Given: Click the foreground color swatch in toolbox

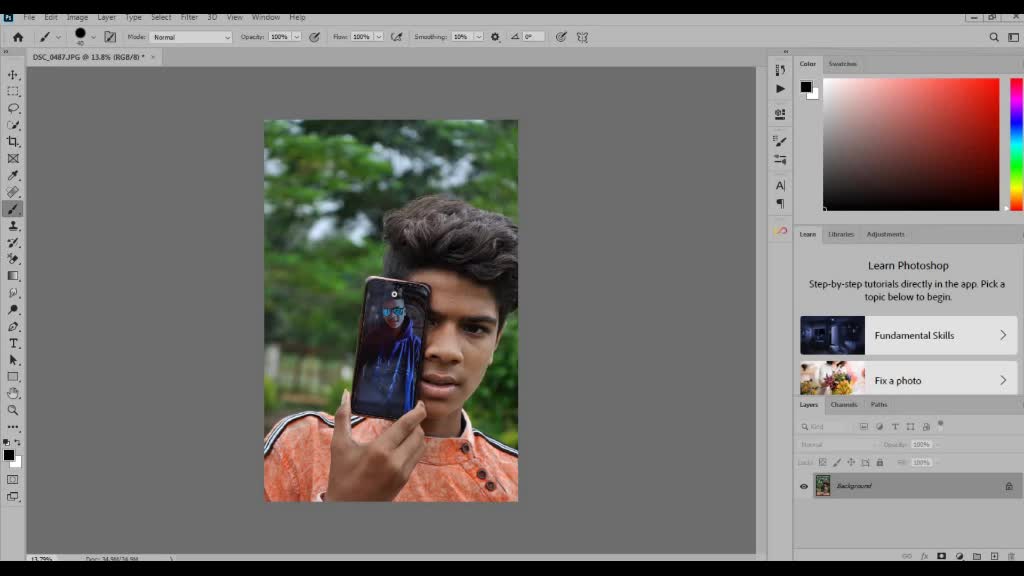Looking at the screenshot, I should [9, 455].
